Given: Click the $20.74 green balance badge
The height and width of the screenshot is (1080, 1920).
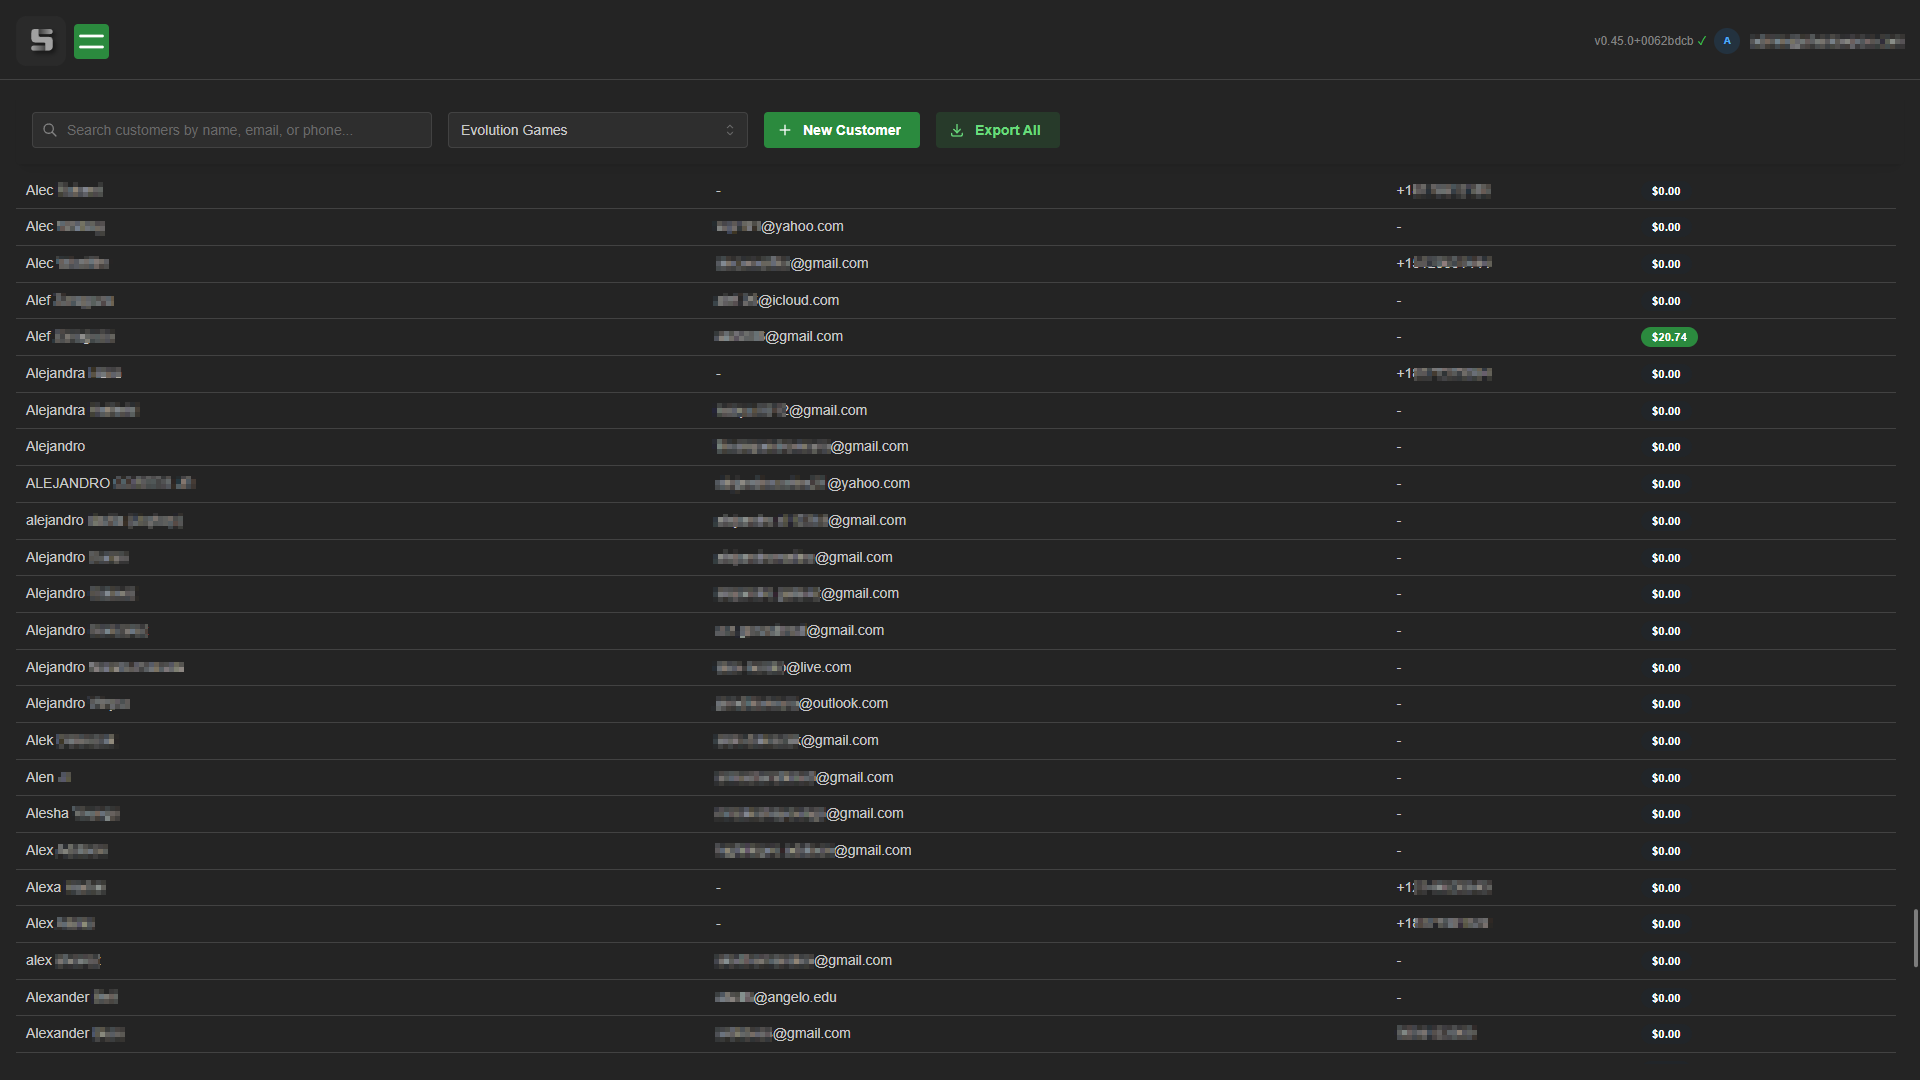Looking at the screenshot, I should click(x=1668, y=338).
